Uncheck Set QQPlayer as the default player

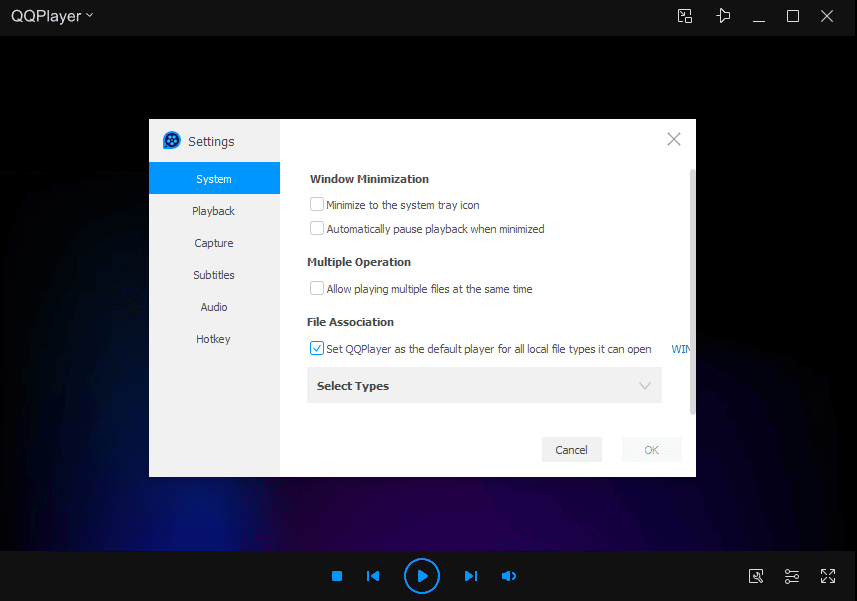click(x=316, y=348)
